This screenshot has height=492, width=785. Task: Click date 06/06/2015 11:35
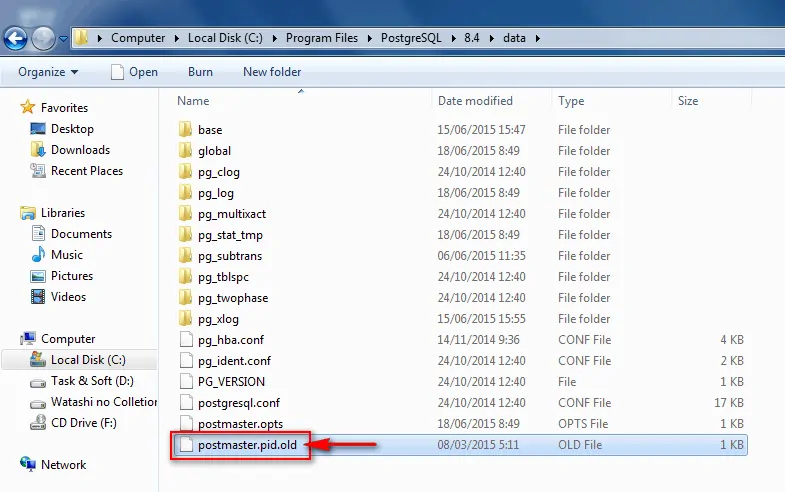coord(482,255)
